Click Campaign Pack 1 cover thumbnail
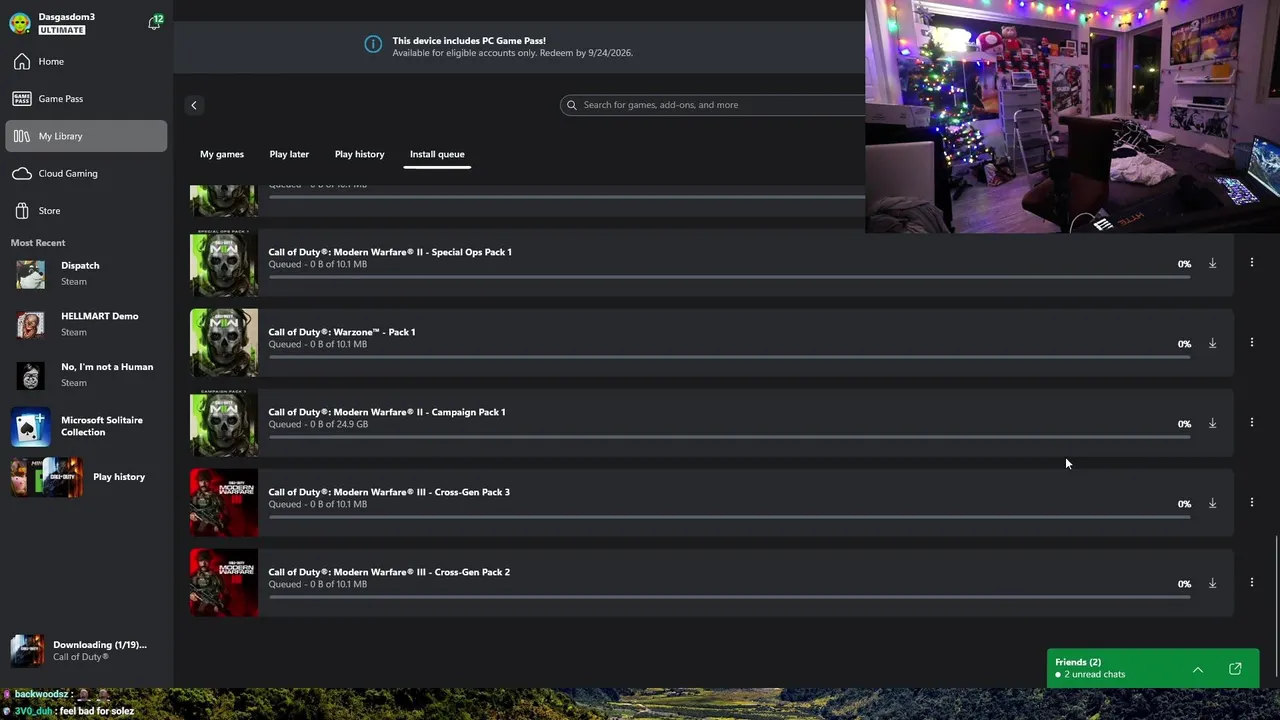 [224, 423]
